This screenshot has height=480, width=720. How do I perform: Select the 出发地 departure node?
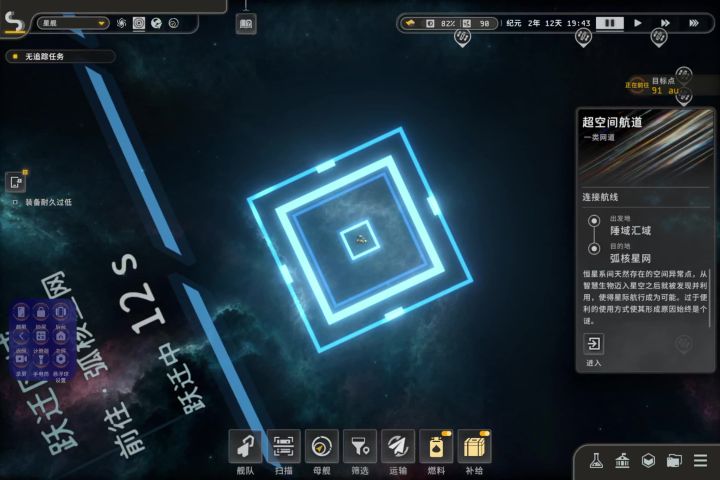click(594, 221)
